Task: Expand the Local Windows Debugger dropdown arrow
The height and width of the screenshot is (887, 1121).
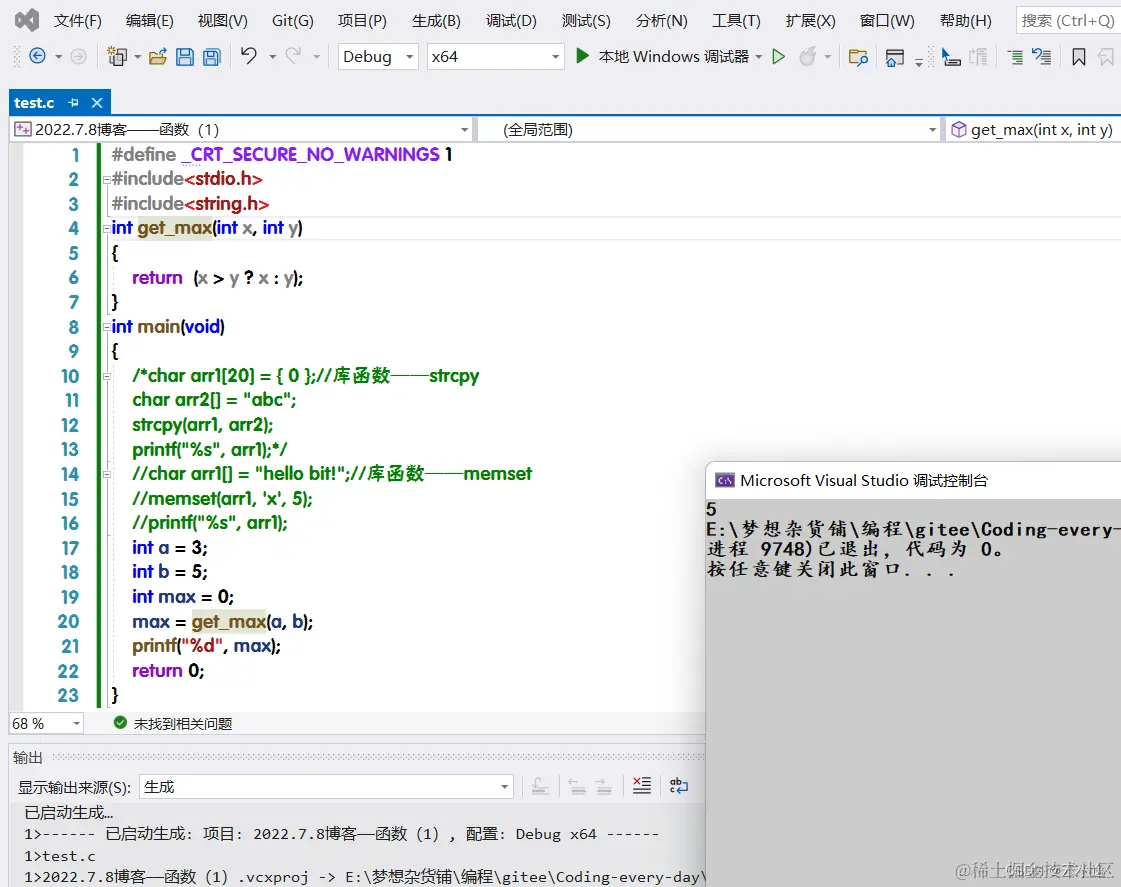Action: (759, 56)
